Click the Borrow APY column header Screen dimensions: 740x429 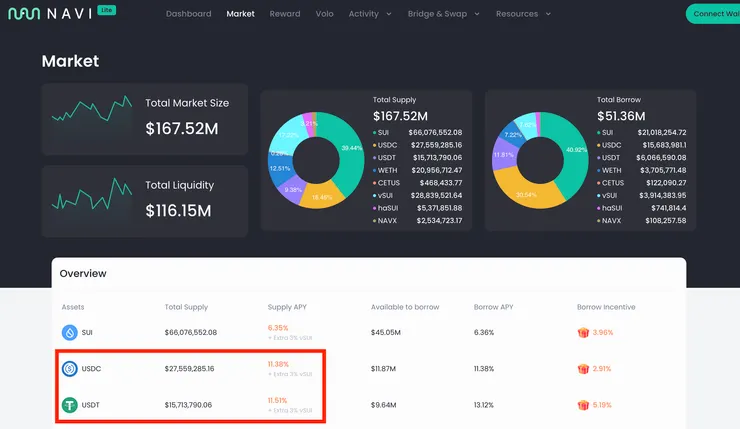493,307
